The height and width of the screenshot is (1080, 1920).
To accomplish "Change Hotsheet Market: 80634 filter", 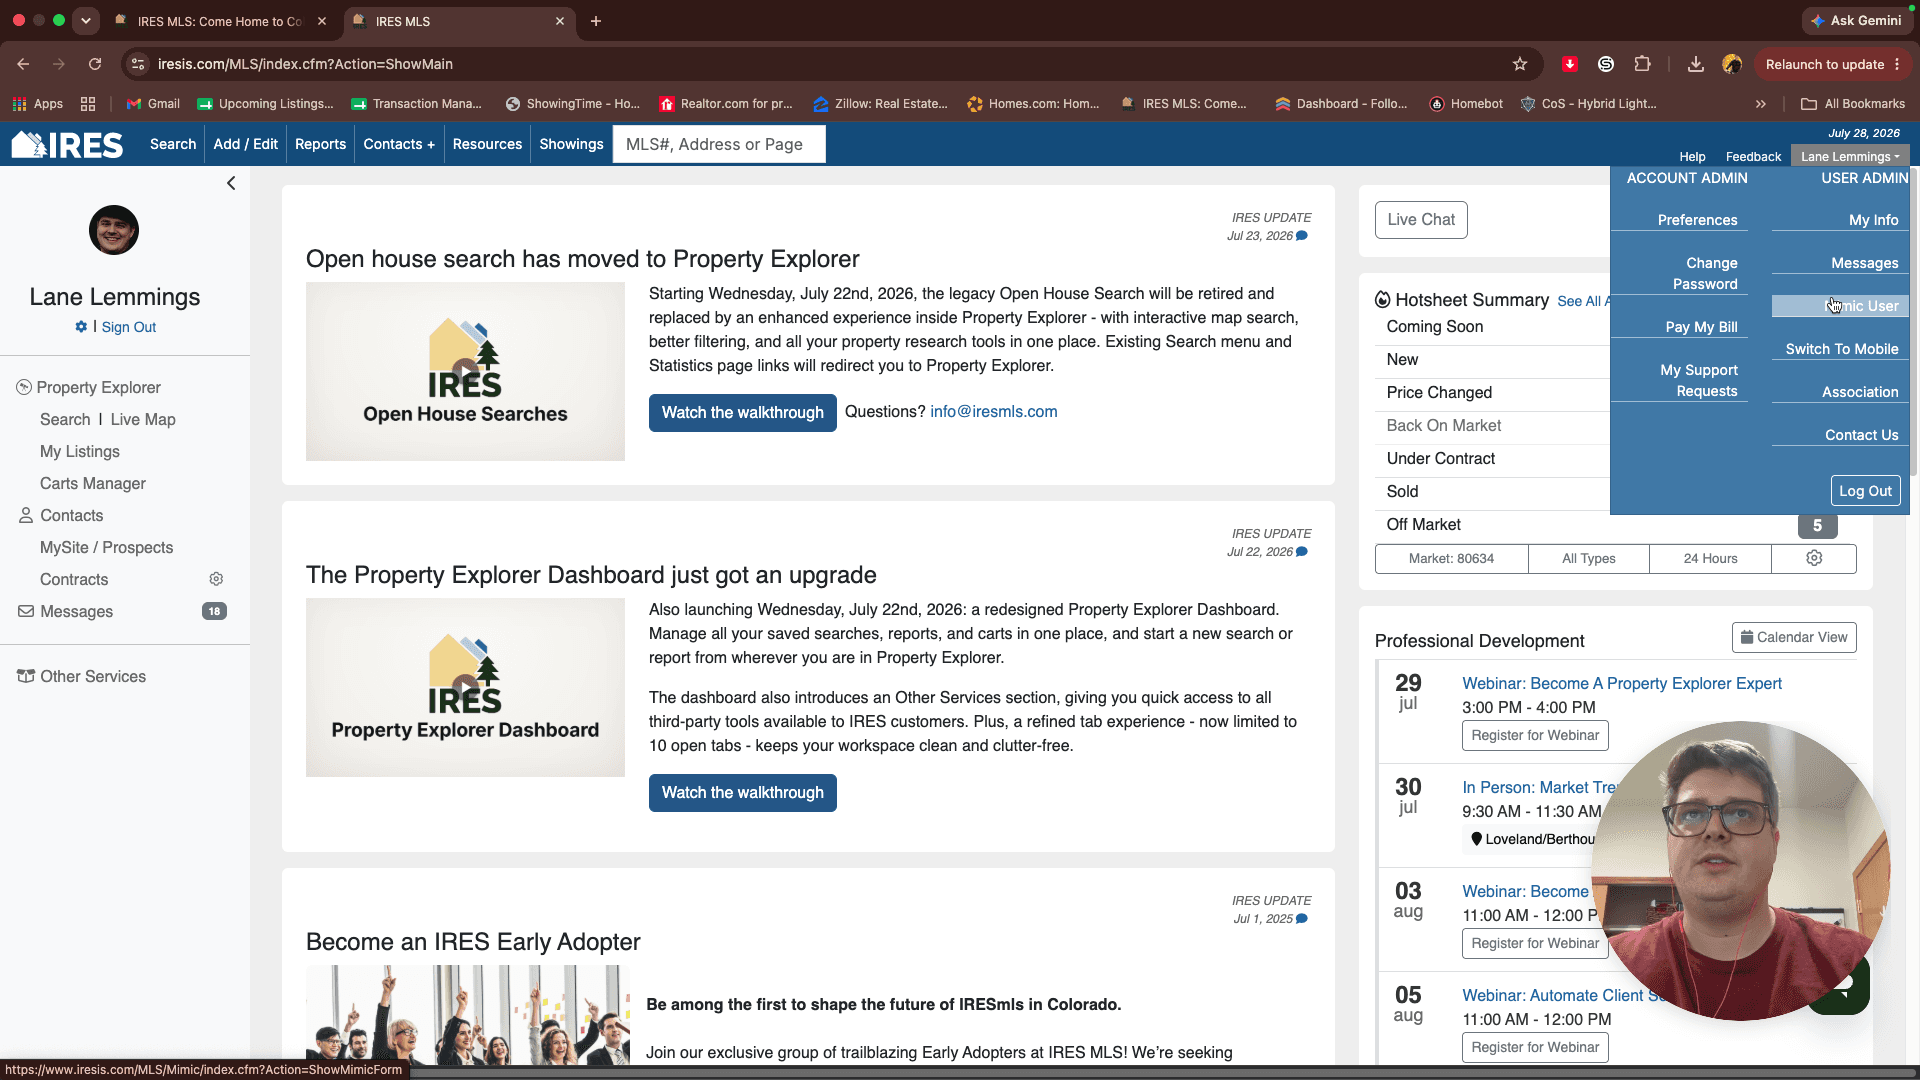I will point(1451,558).
